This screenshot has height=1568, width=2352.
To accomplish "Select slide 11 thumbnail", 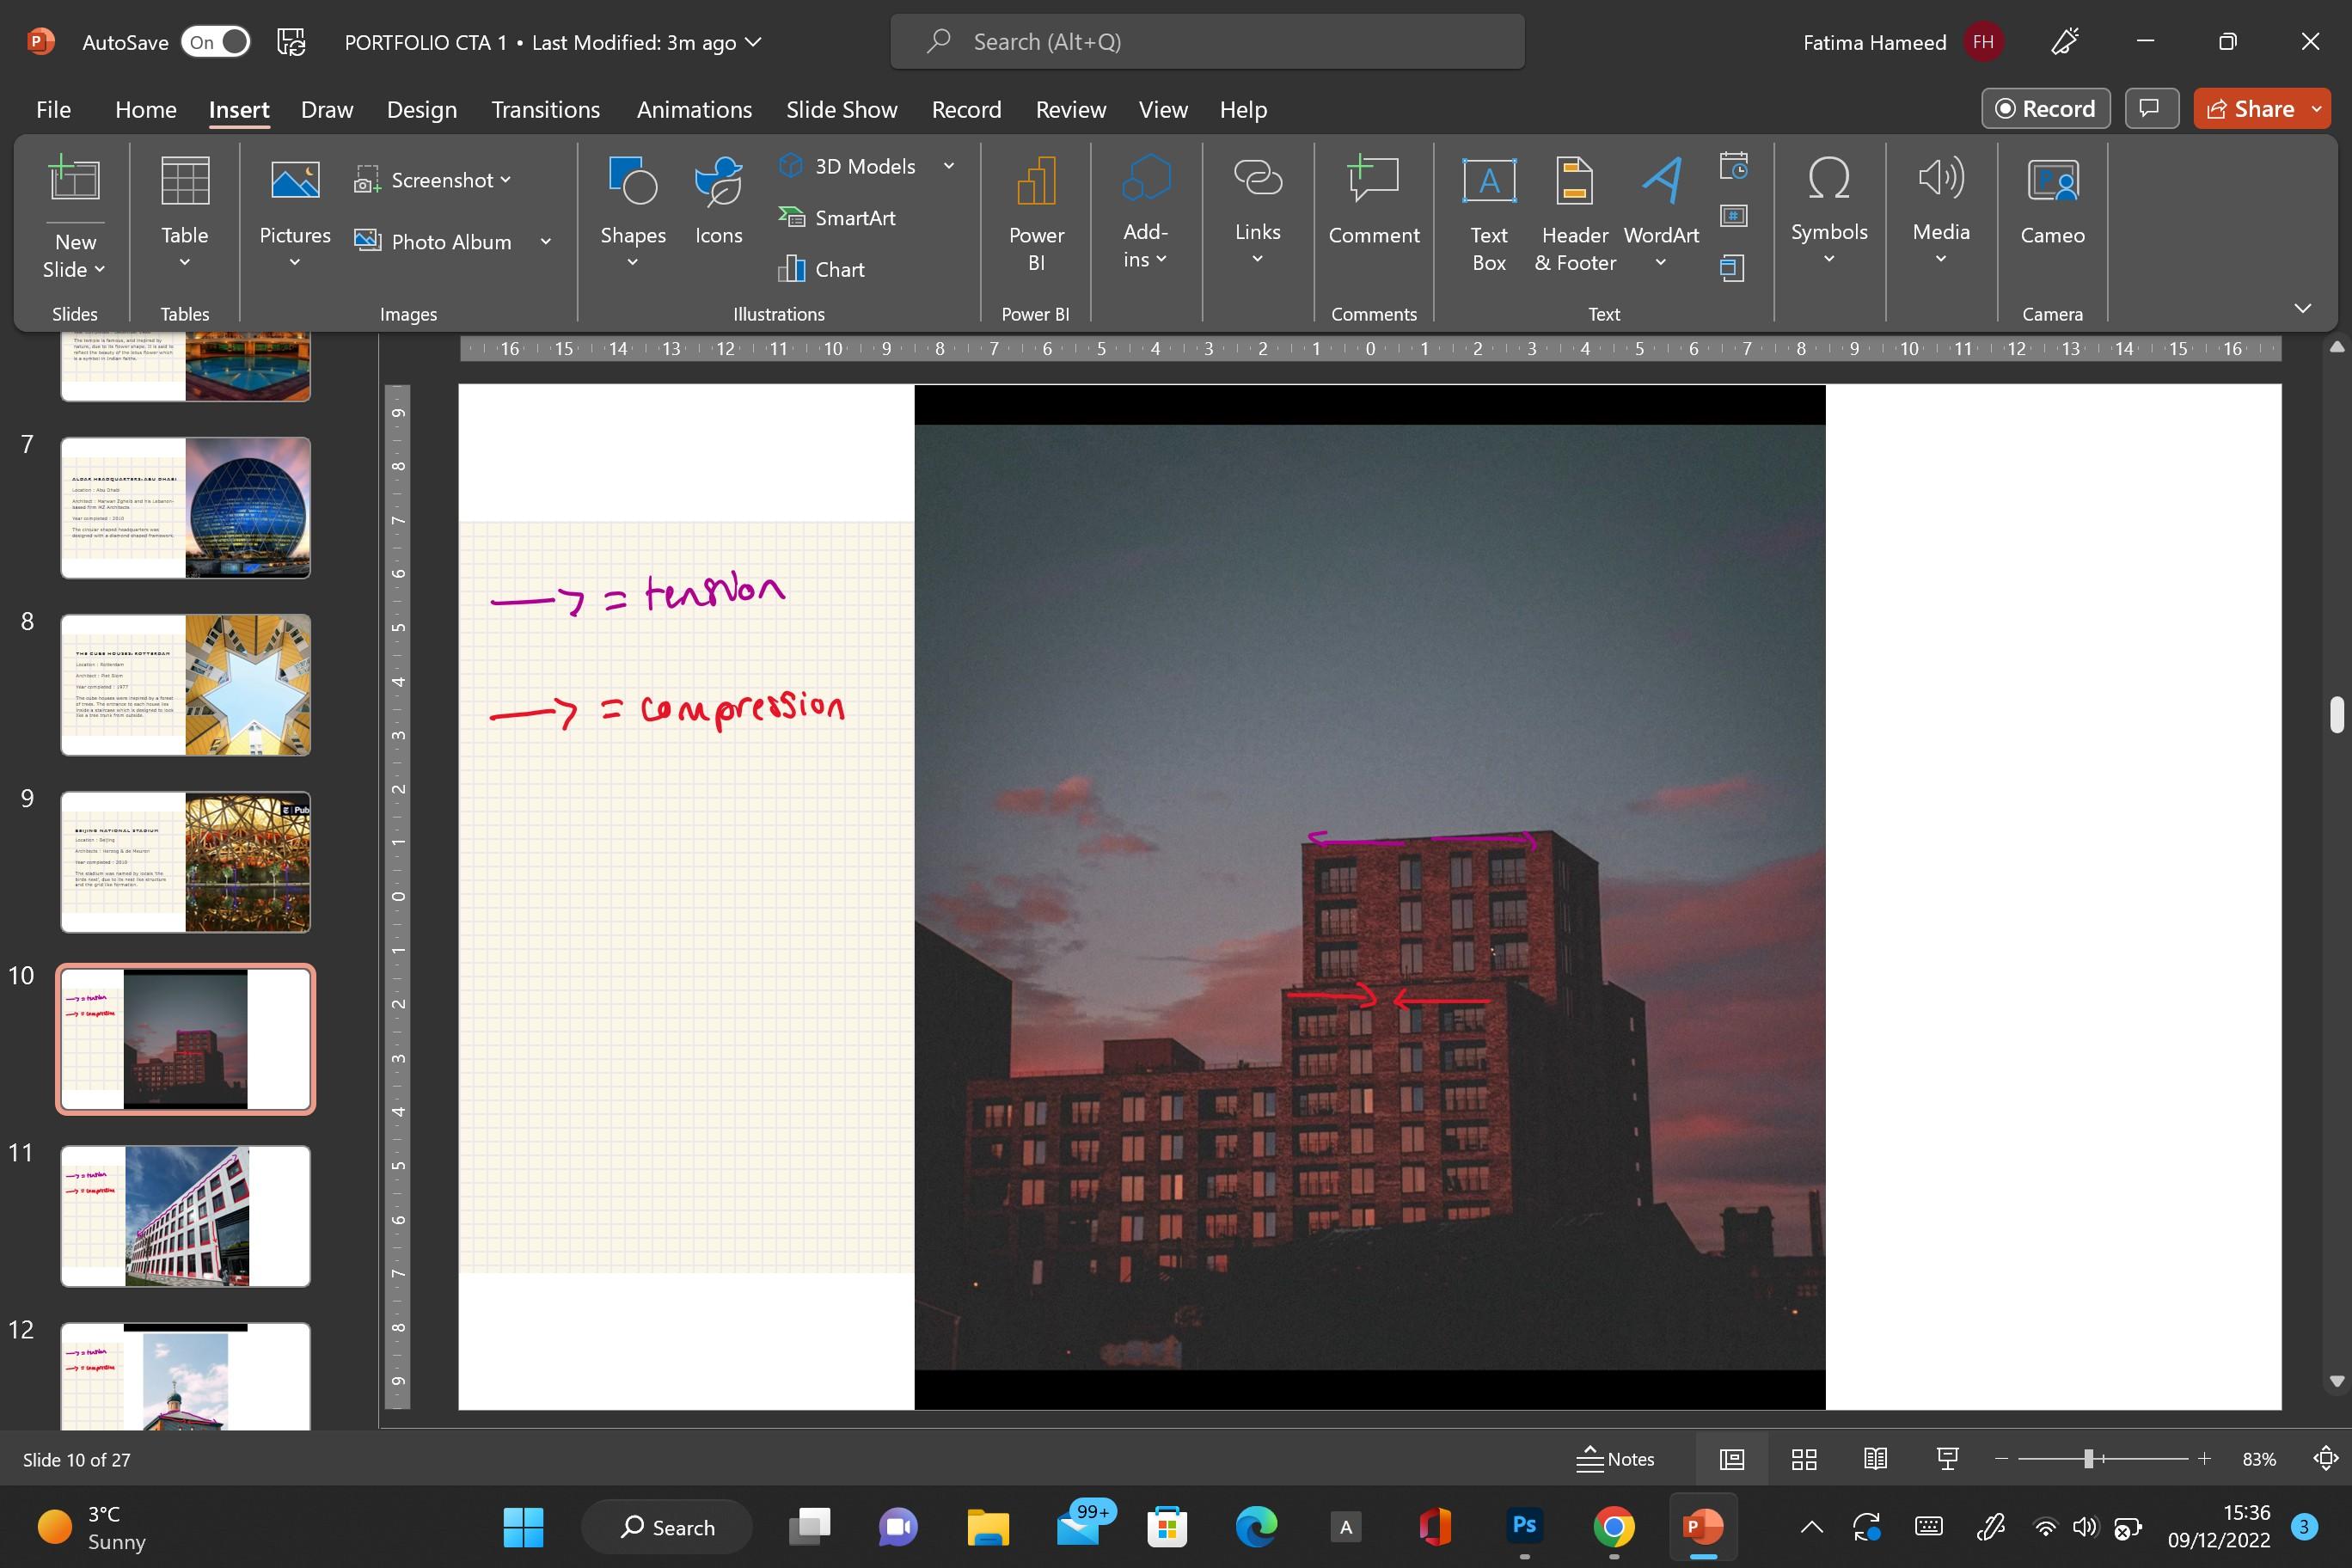I will point(185,1216).
